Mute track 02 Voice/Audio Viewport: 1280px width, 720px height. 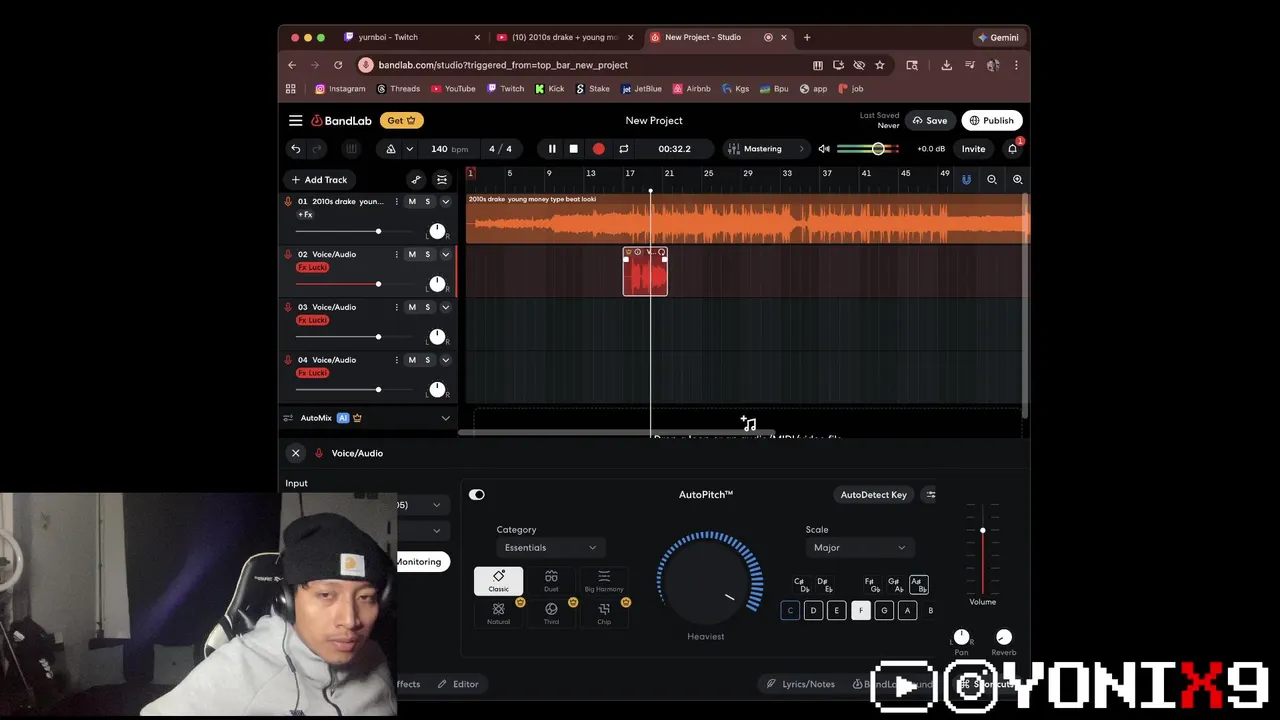pyautogui.click(x=412, y=254)
